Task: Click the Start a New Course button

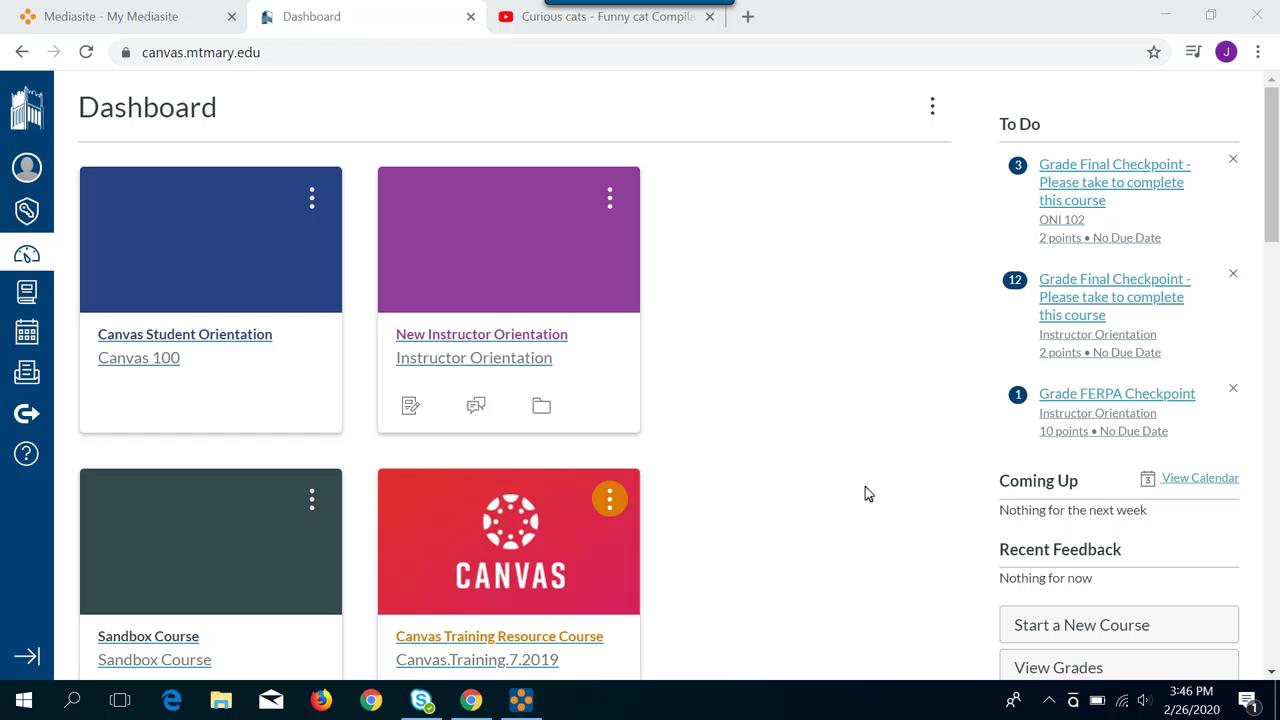Action: click(1118, 624)
